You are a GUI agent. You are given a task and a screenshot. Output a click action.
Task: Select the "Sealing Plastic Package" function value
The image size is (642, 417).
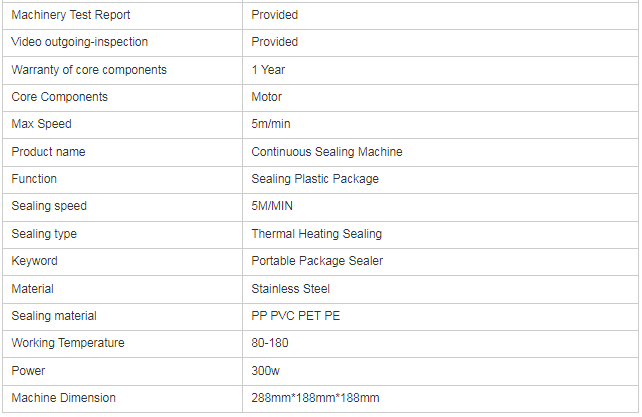[x=315, y=179]
